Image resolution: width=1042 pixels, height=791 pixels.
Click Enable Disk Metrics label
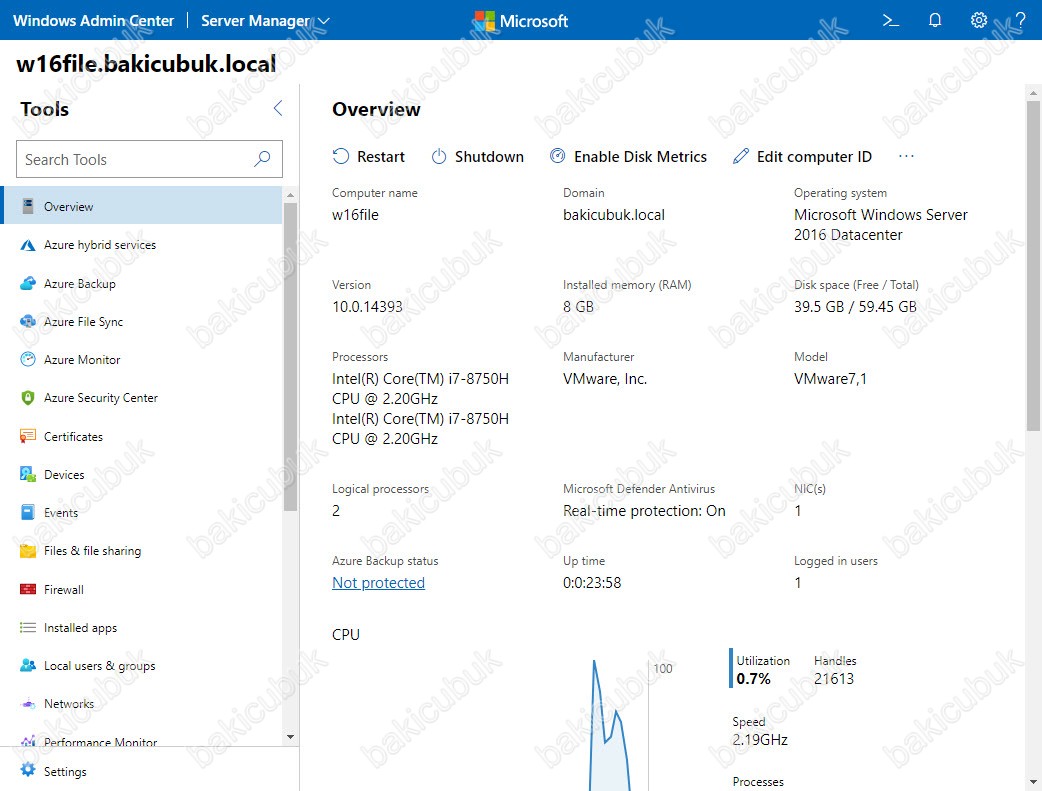[x=641, y=156]
